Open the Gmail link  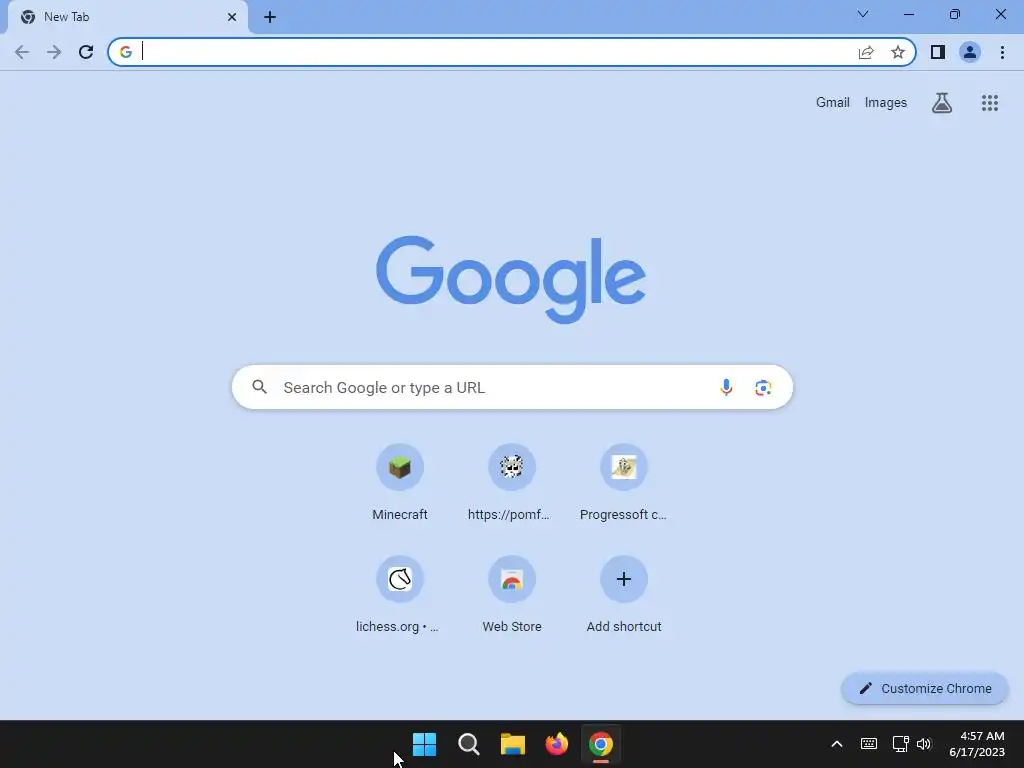[x=833, y=103]
